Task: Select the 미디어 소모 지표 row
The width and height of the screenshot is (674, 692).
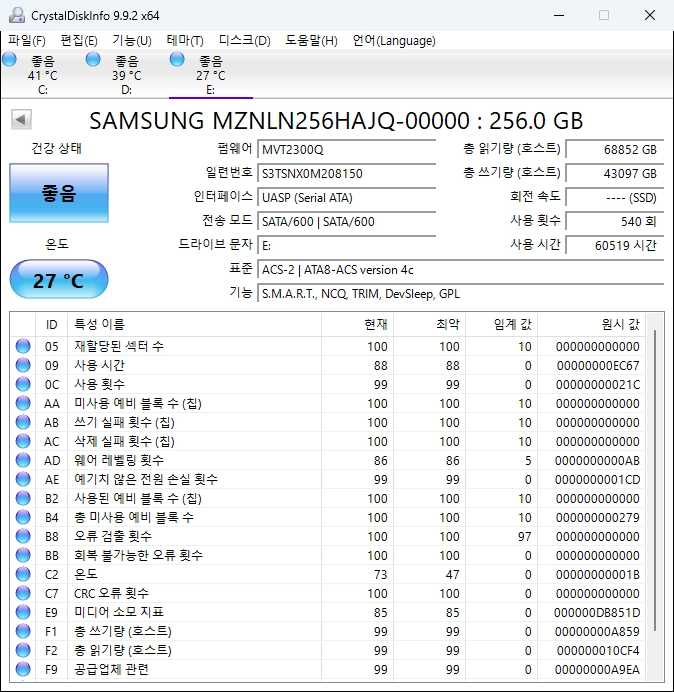Action: [x=328, y=612]
